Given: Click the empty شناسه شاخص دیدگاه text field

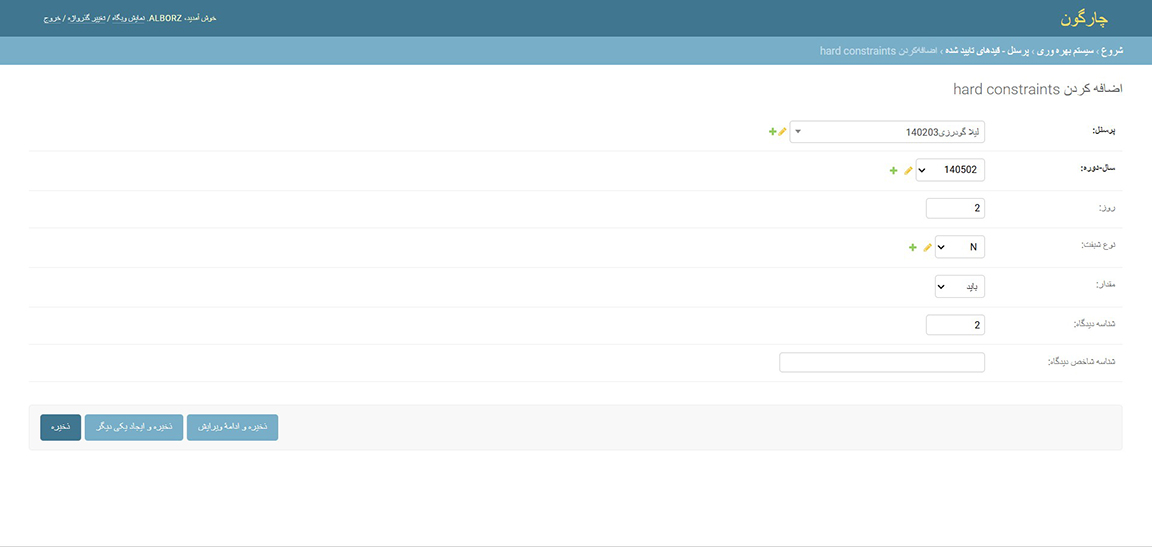Looking at the screenshot, I should (x=882, y=362).
